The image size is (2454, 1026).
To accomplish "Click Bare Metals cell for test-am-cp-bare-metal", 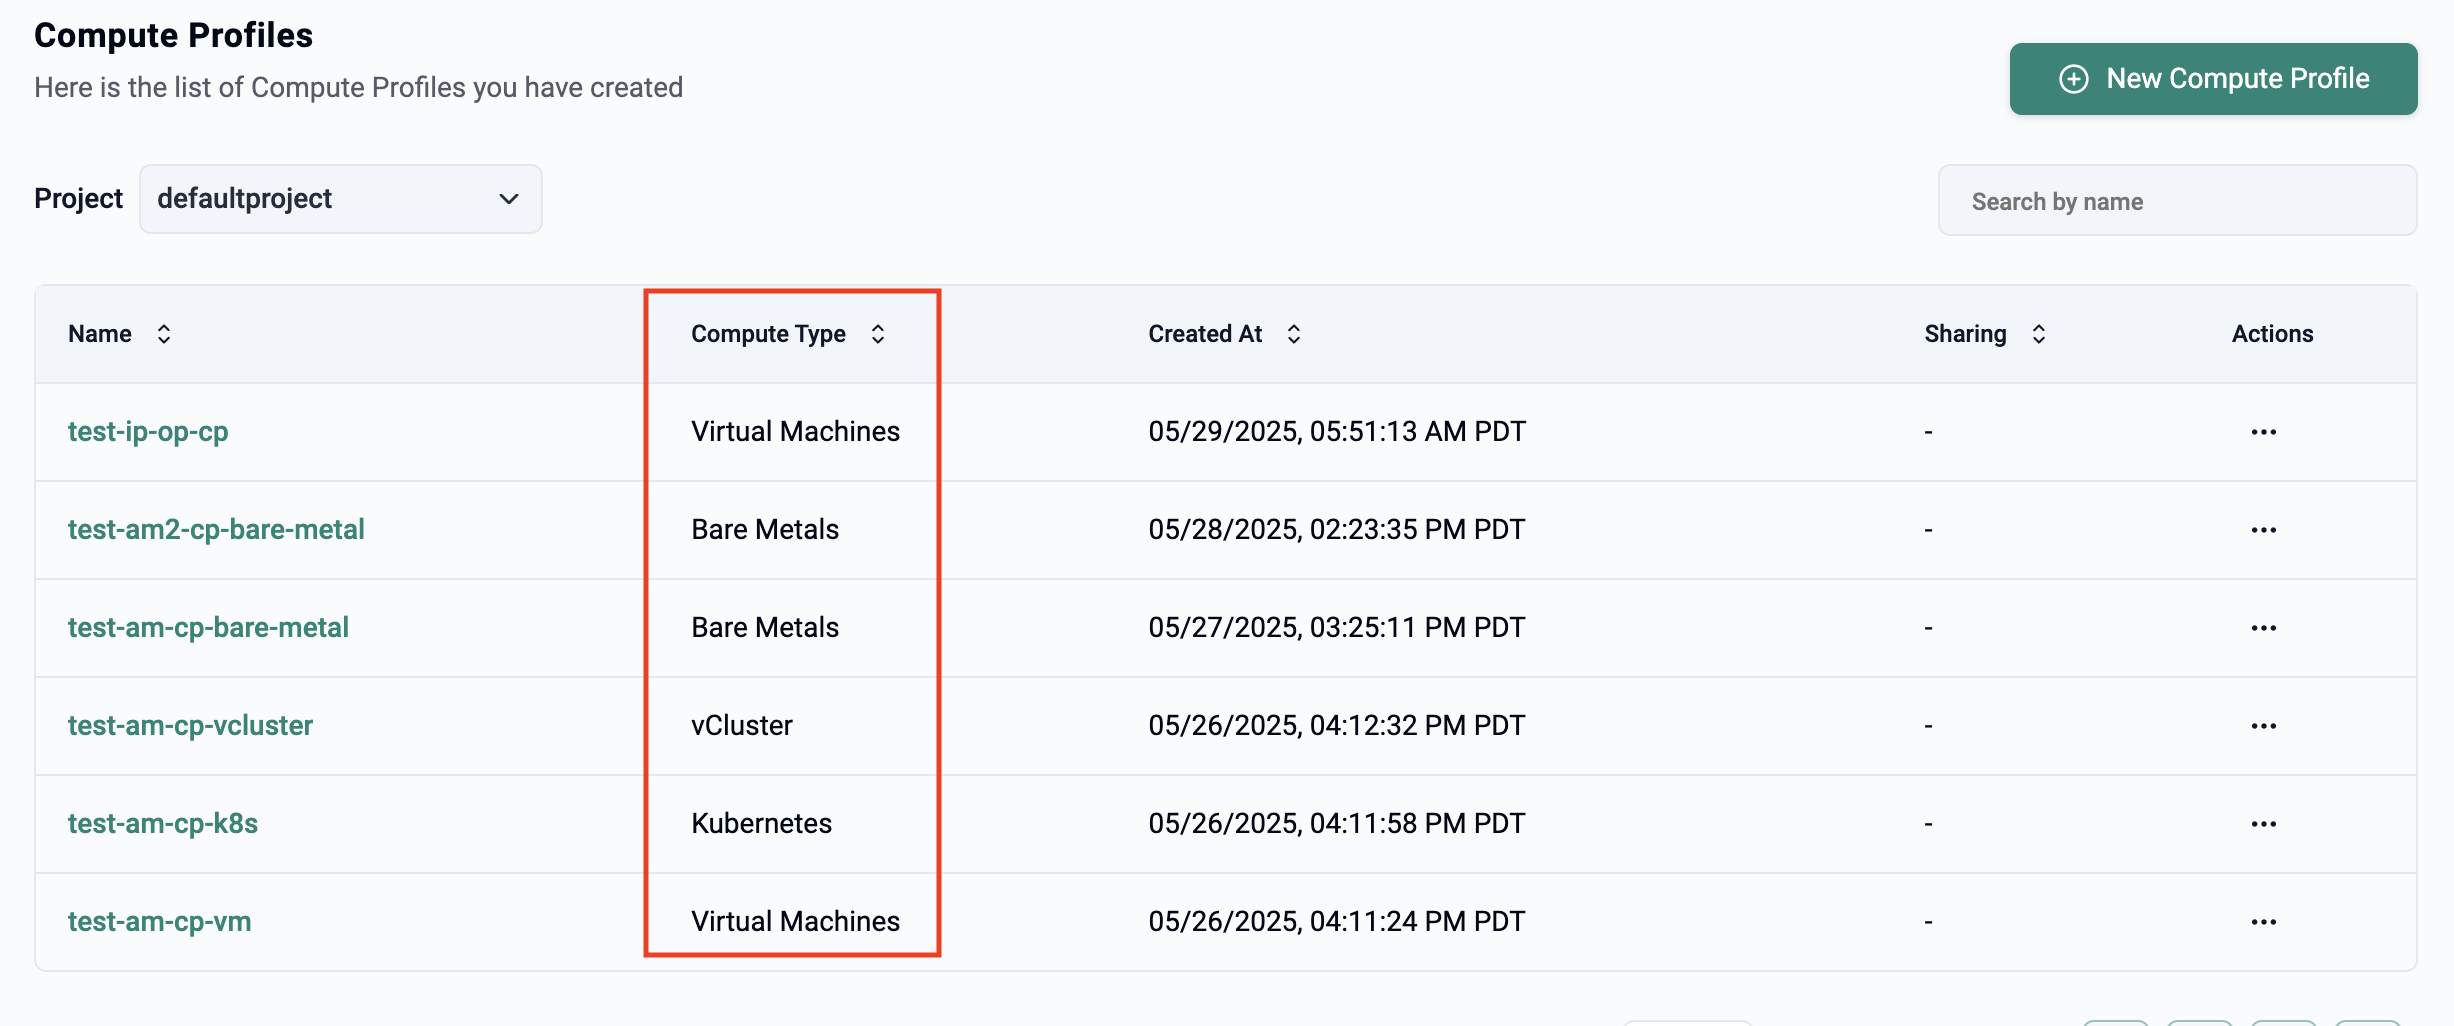I will coord(765,628).
